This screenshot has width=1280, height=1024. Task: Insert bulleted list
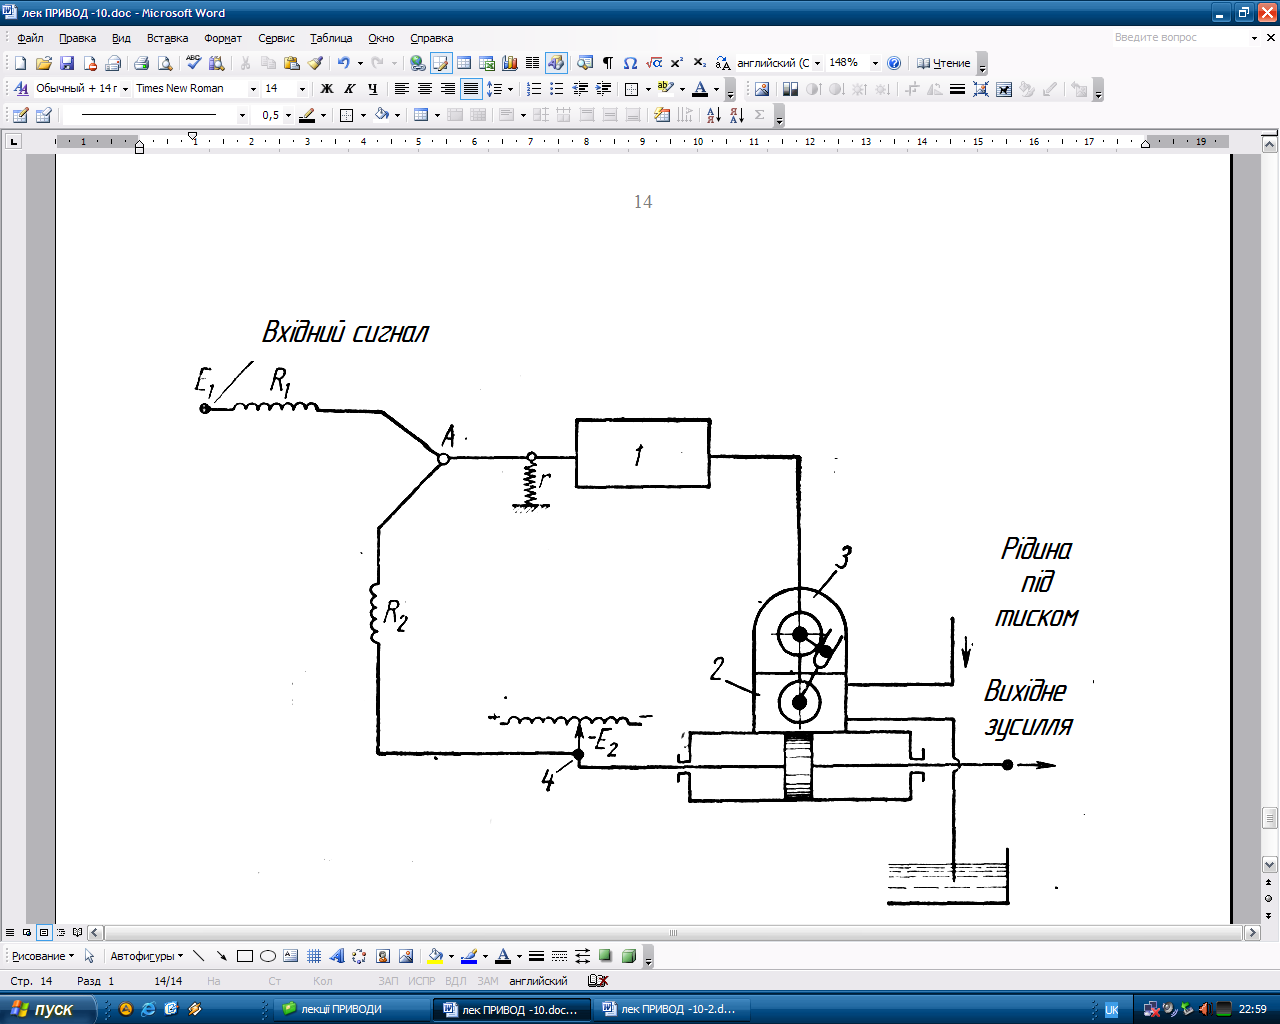click(x=557, y=89)
